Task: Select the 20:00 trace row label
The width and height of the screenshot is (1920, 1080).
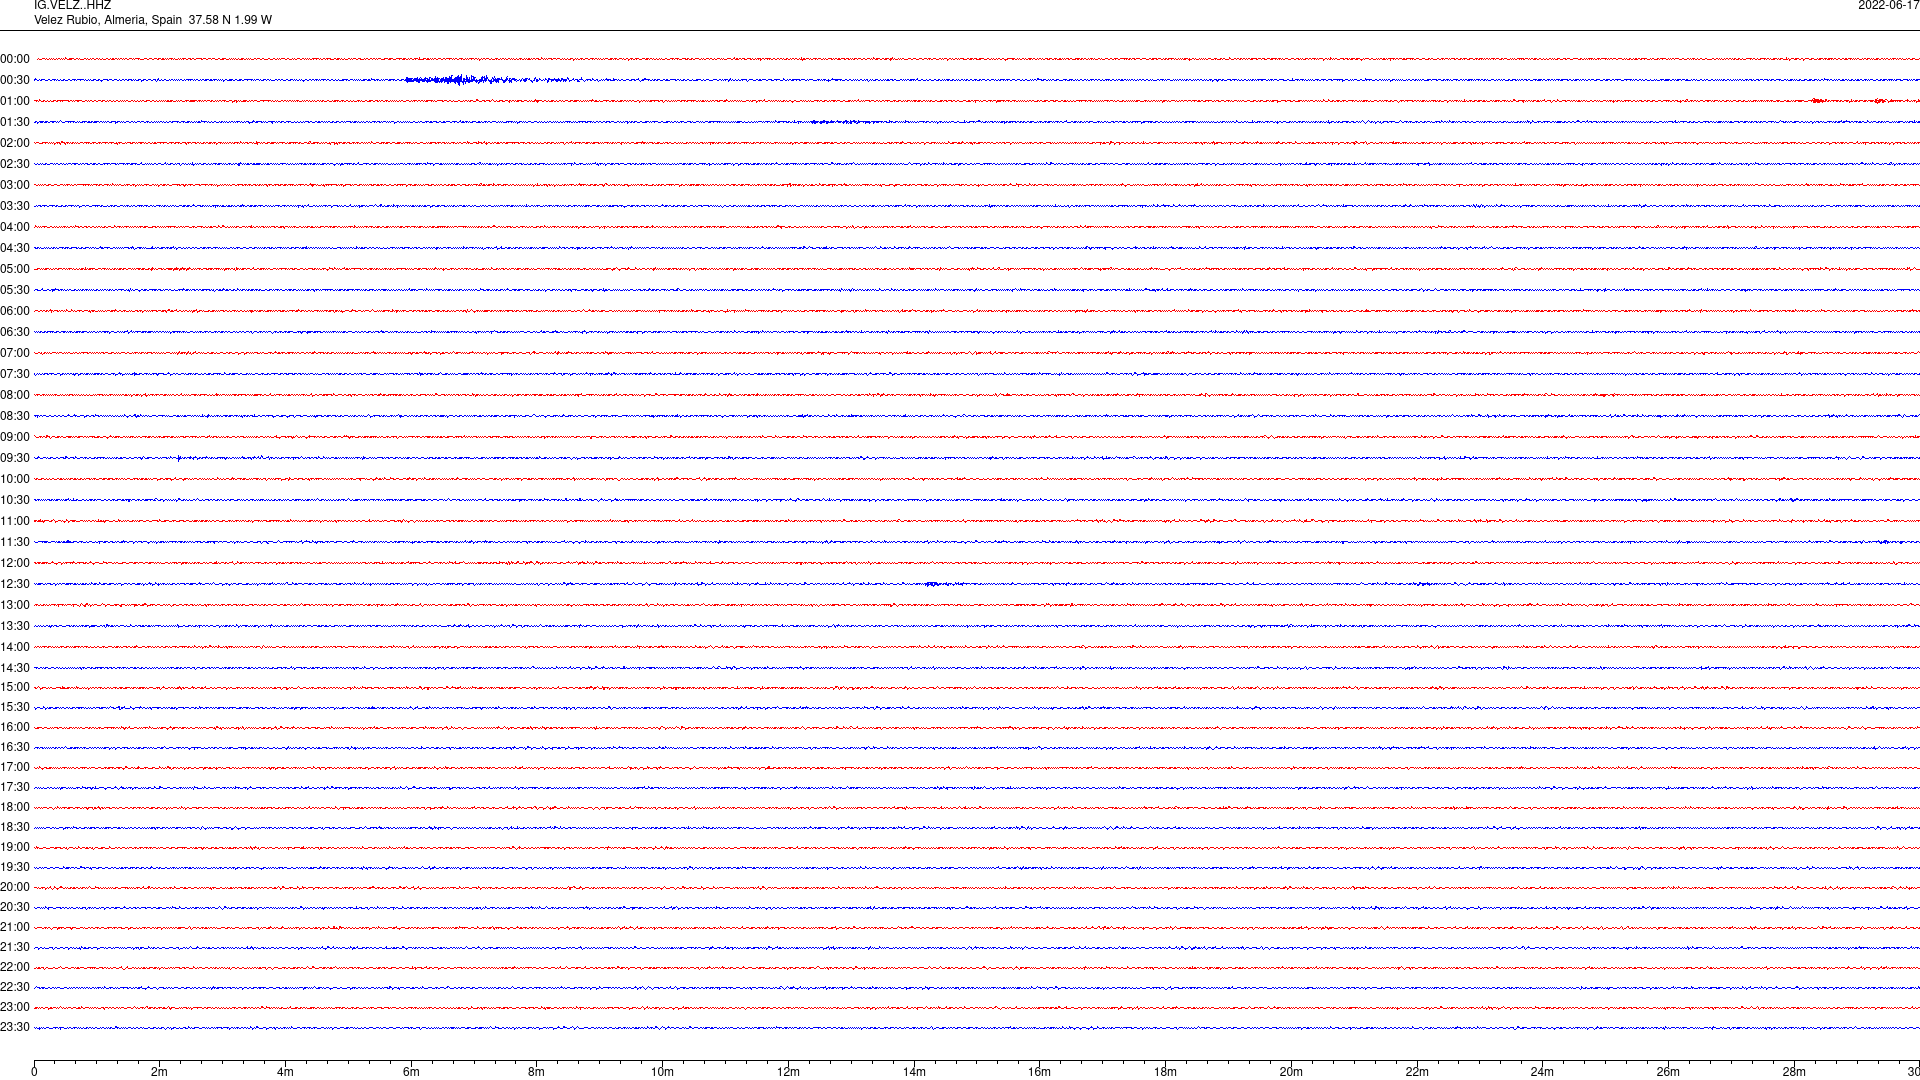Action: (x=15, y=887)
